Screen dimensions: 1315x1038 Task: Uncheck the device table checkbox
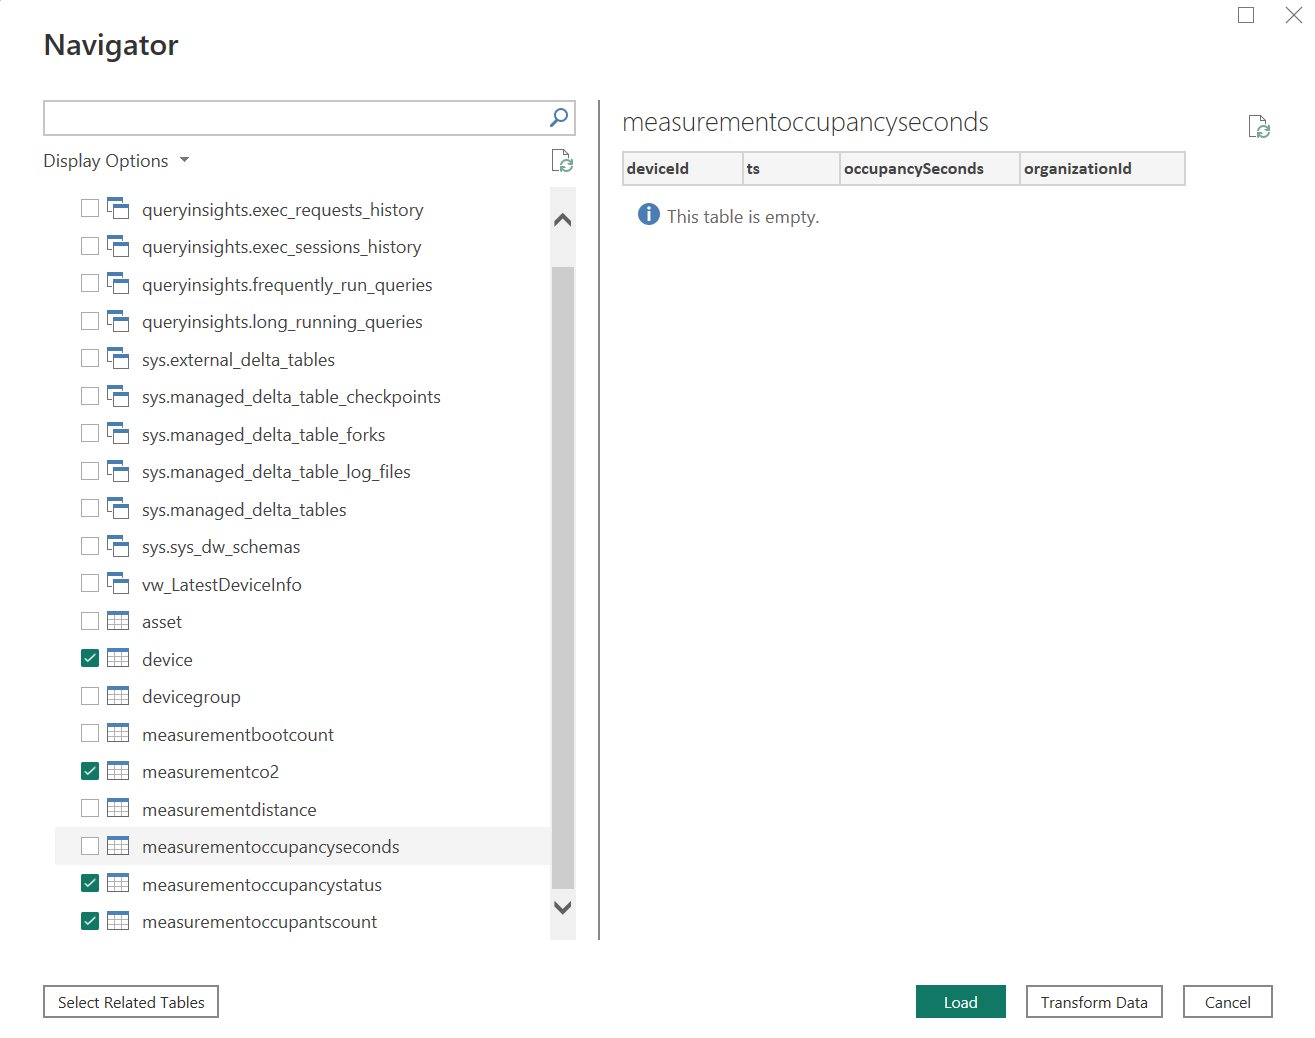click(90, 659)
